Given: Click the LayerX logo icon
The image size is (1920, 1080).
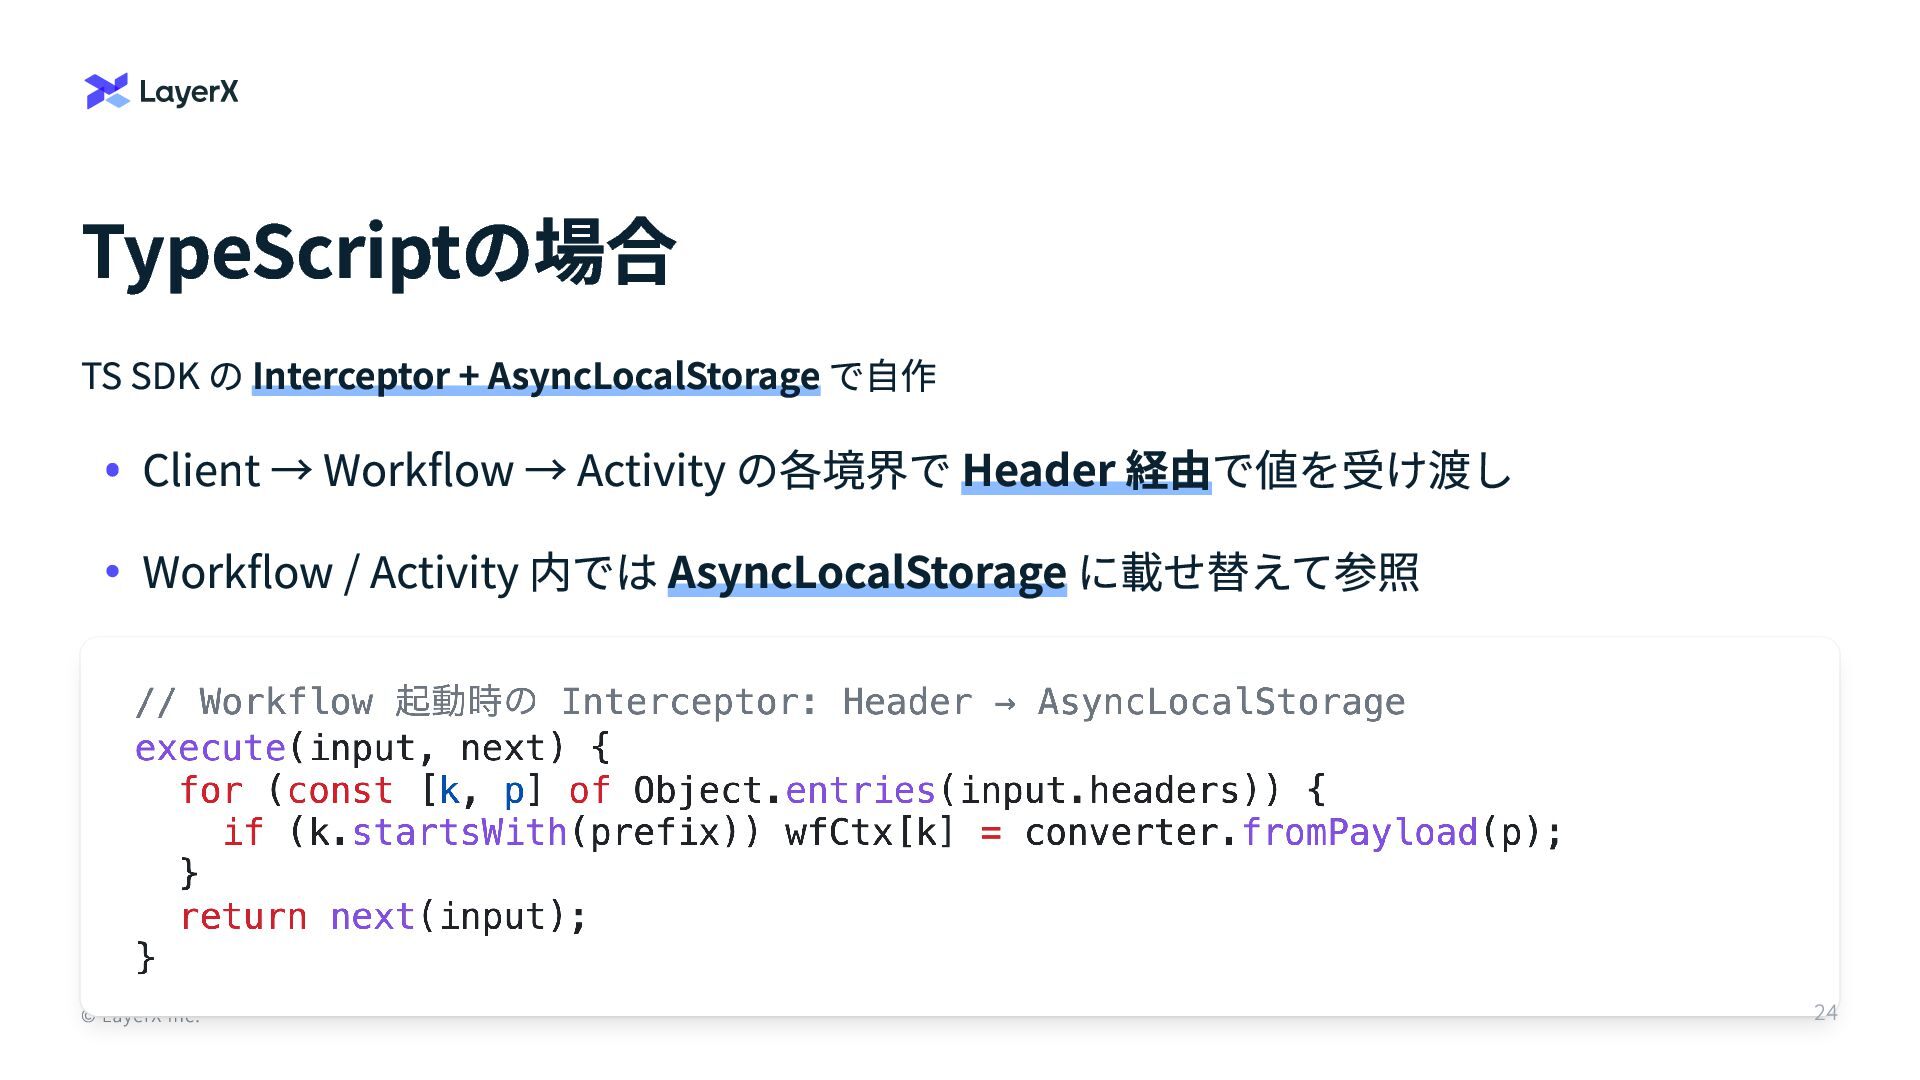Looking at the screenshot, I should pyautogui.click(x=107, y=91).
